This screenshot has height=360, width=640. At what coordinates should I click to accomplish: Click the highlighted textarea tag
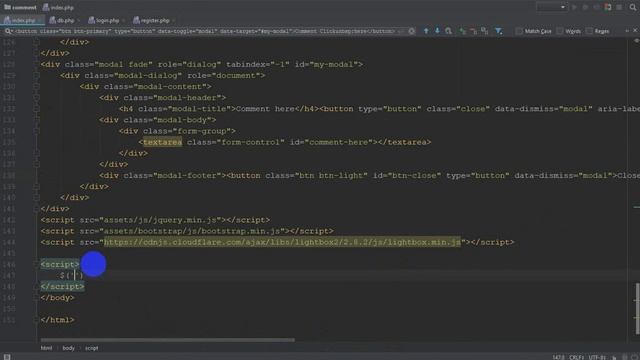click(x=162, y=142)
